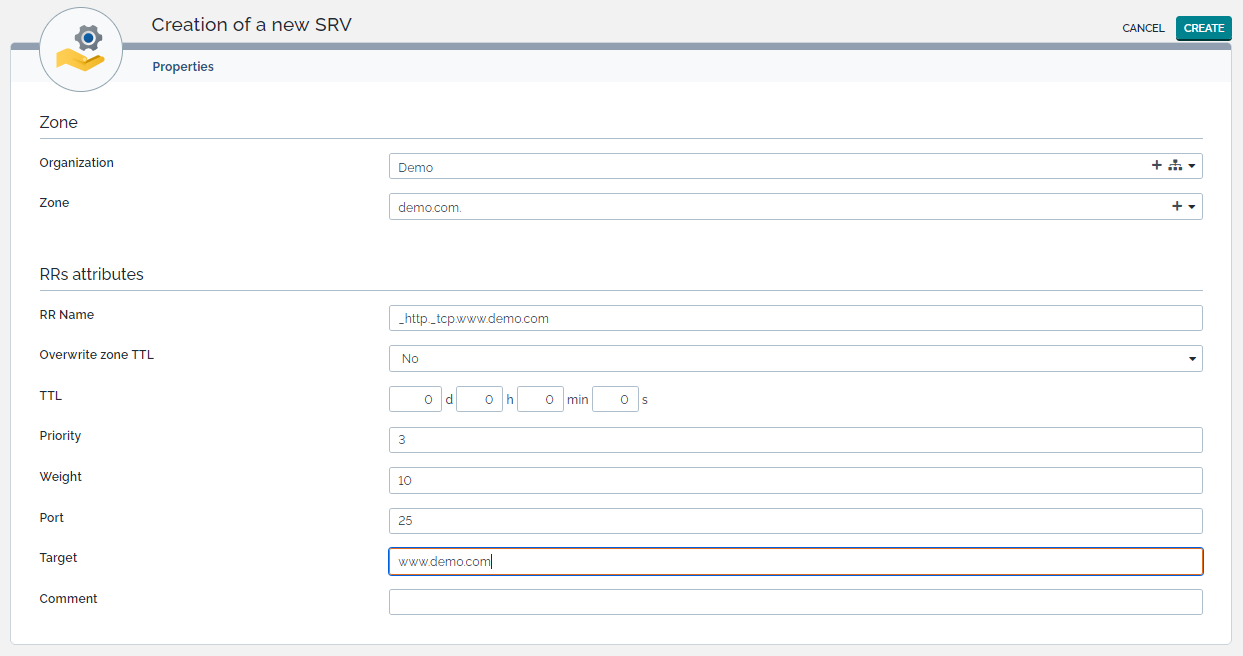Expand the Organization dropdown arrow
This screenshot has width=1243, height=656.
[x=1192, y=167]
